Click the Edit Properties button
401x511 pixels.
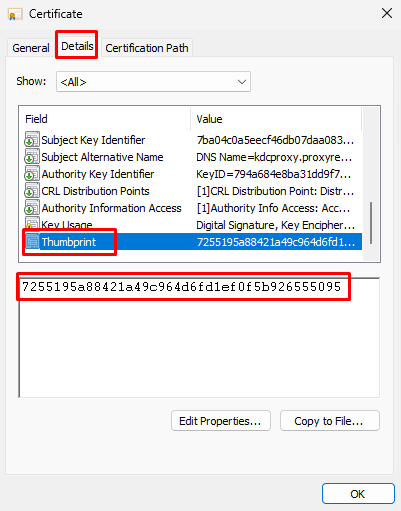coord(221,421)
